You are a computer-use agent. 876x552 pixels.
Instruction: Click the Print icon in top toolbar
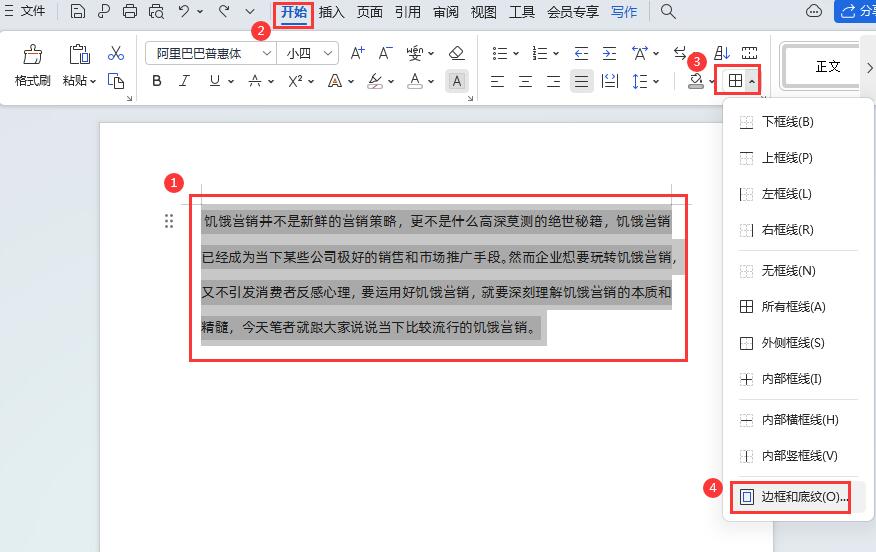coord(130,11)
